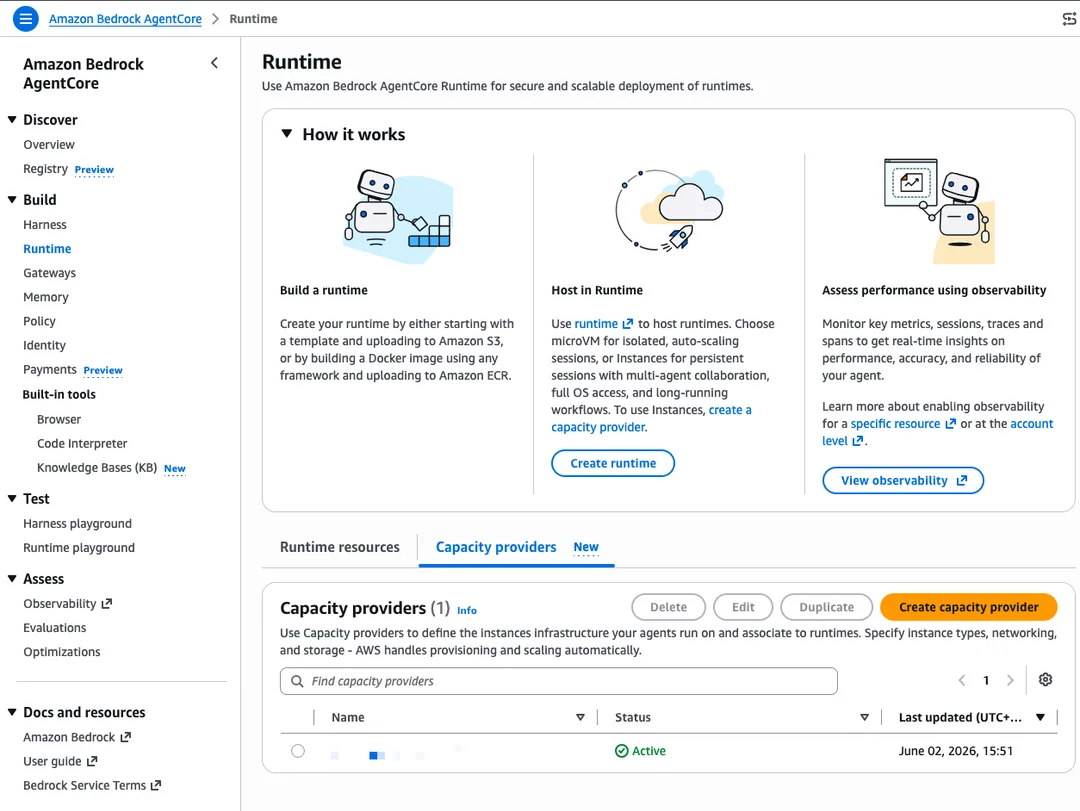Viewport: 1080px width, 811px height.
Task: Open the Info link beside Capacity providers
Action: [466, 610]
